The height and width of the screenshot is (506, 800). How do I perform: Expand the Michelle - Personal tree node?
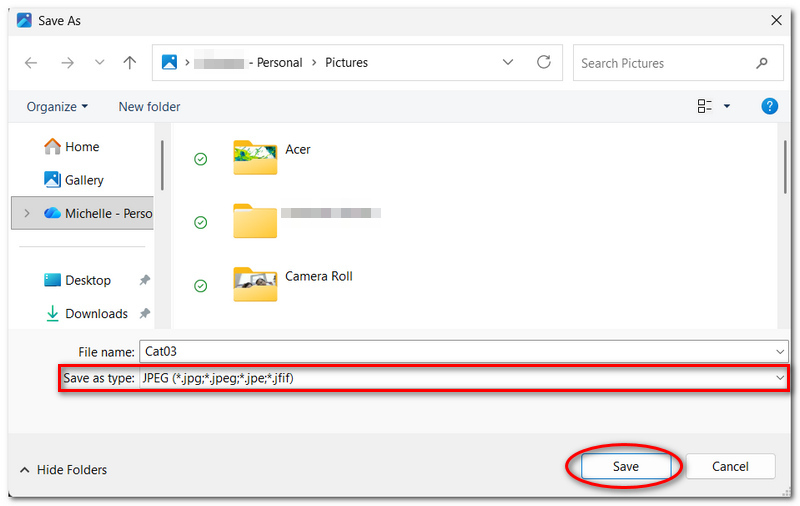pos(27,213)
